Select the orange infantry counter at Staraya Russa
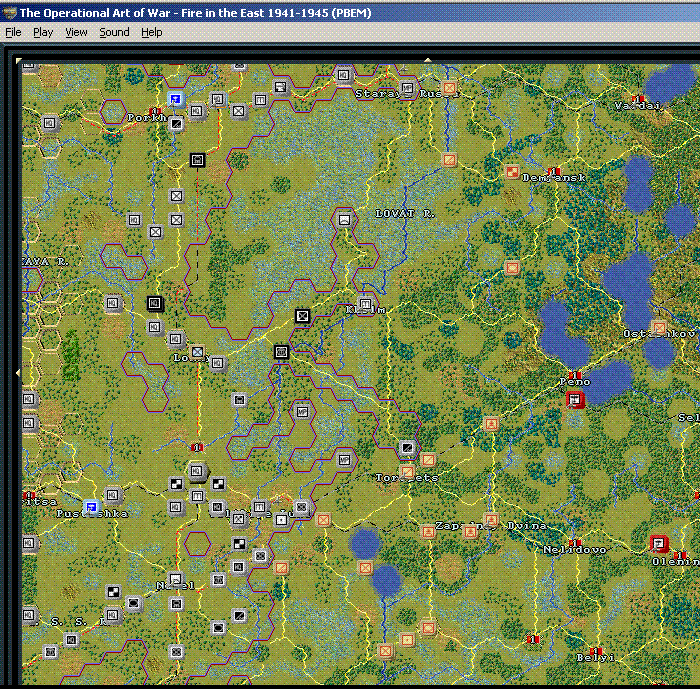The image size is (700, 689). [x=450, y=88]
